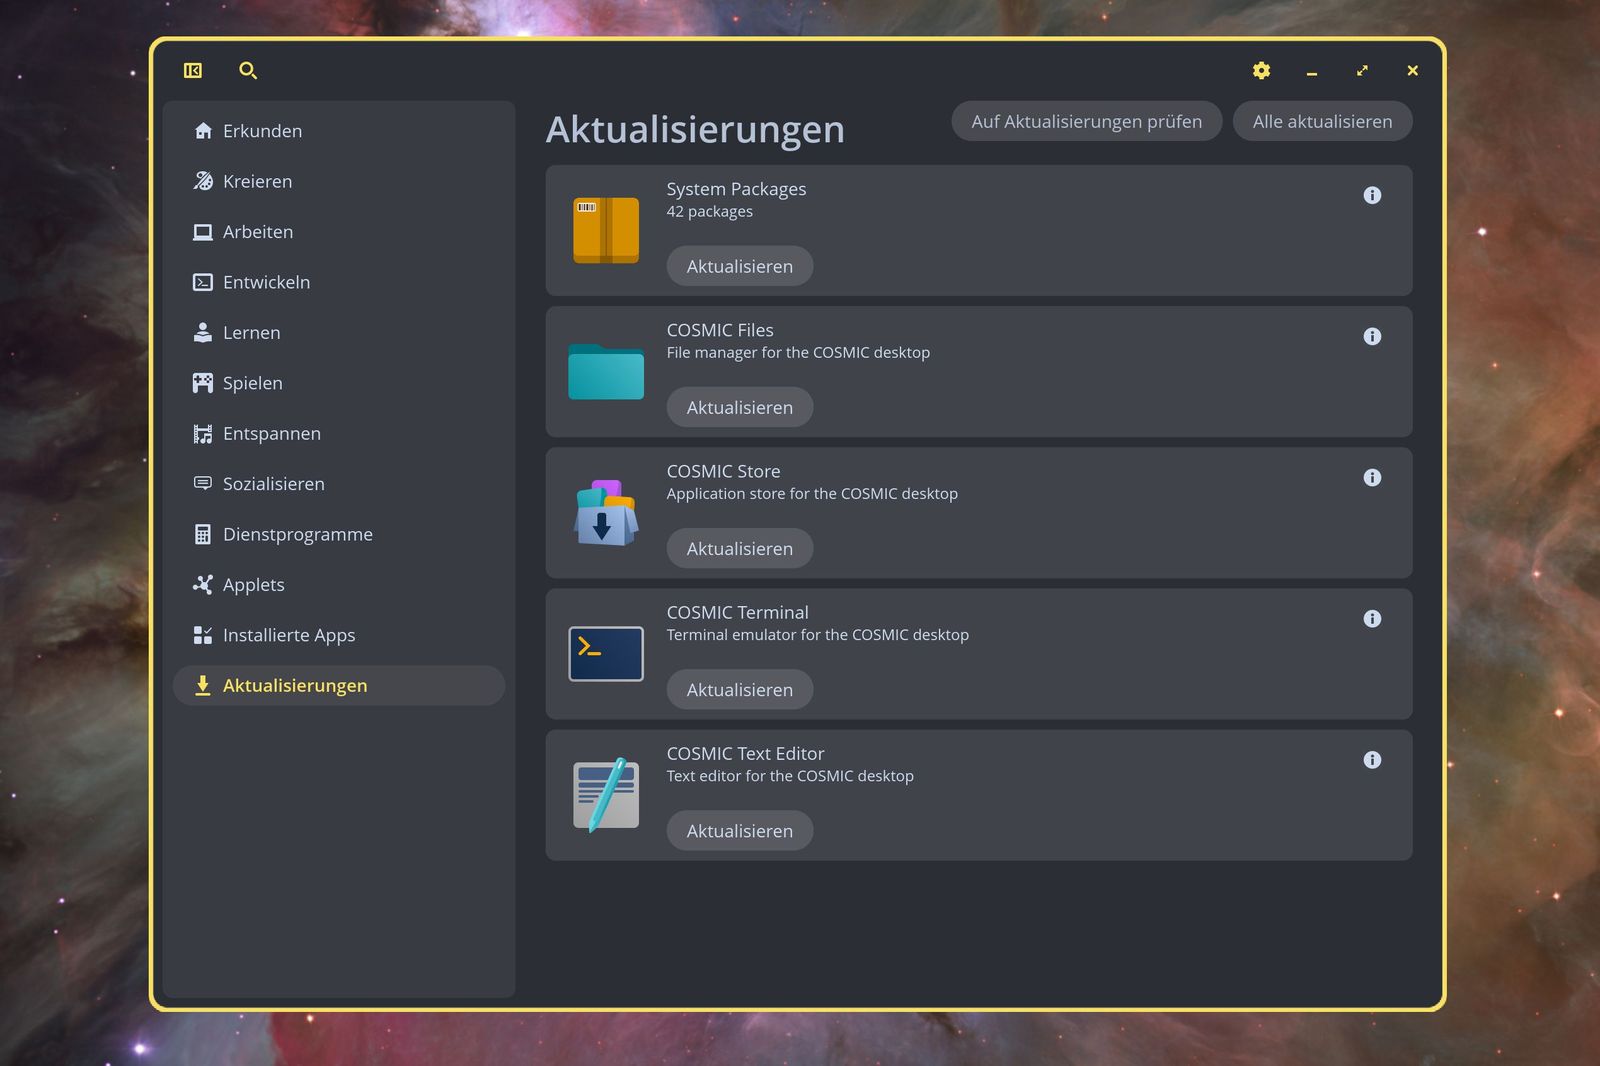Update COSMIC Store with Aktualisieren
Image resolution: width=1600 pixels, height=1066 pixels.
click(x=740, y=548)
